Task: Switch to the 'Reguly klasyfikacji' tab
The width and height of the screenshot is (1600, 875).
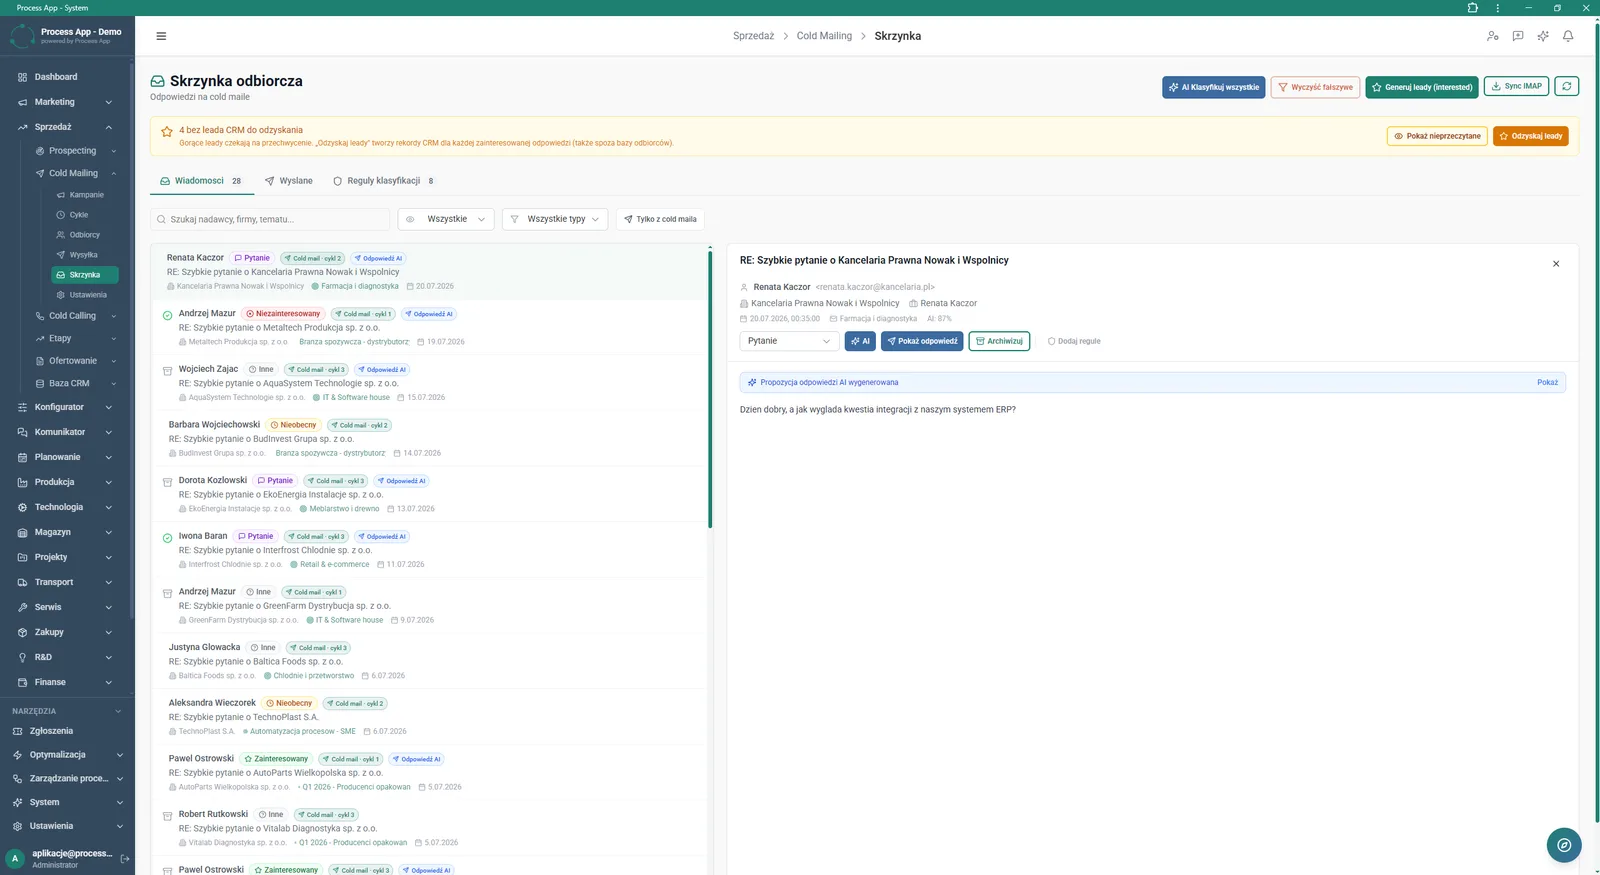Action: [383, 181]
